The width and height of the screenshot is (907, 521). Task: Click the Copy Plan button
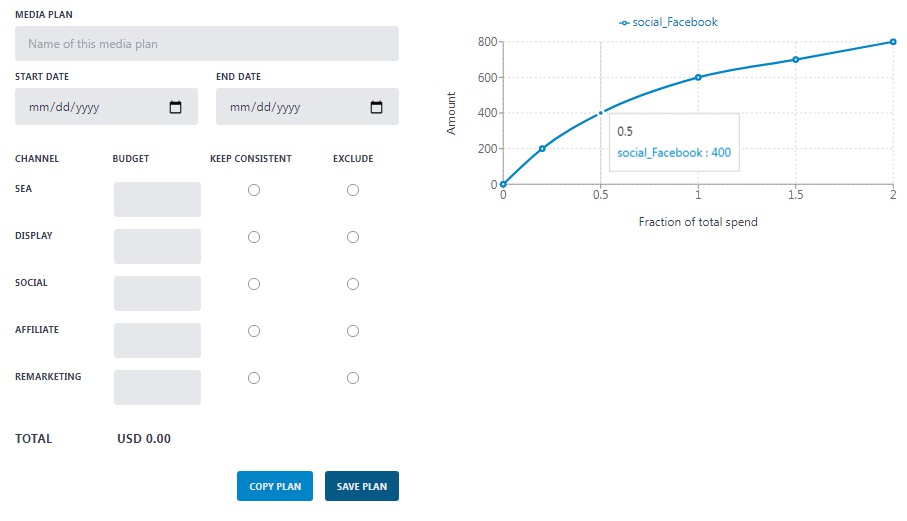tap(275, 486)
